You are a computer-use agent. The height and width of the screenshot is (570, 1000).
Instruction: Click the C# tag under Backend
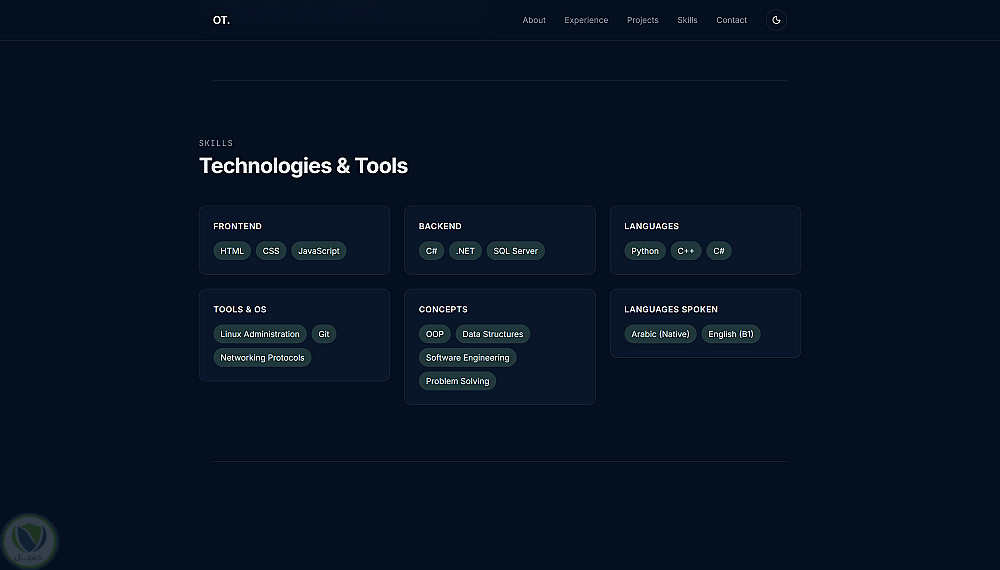(432, 251)
